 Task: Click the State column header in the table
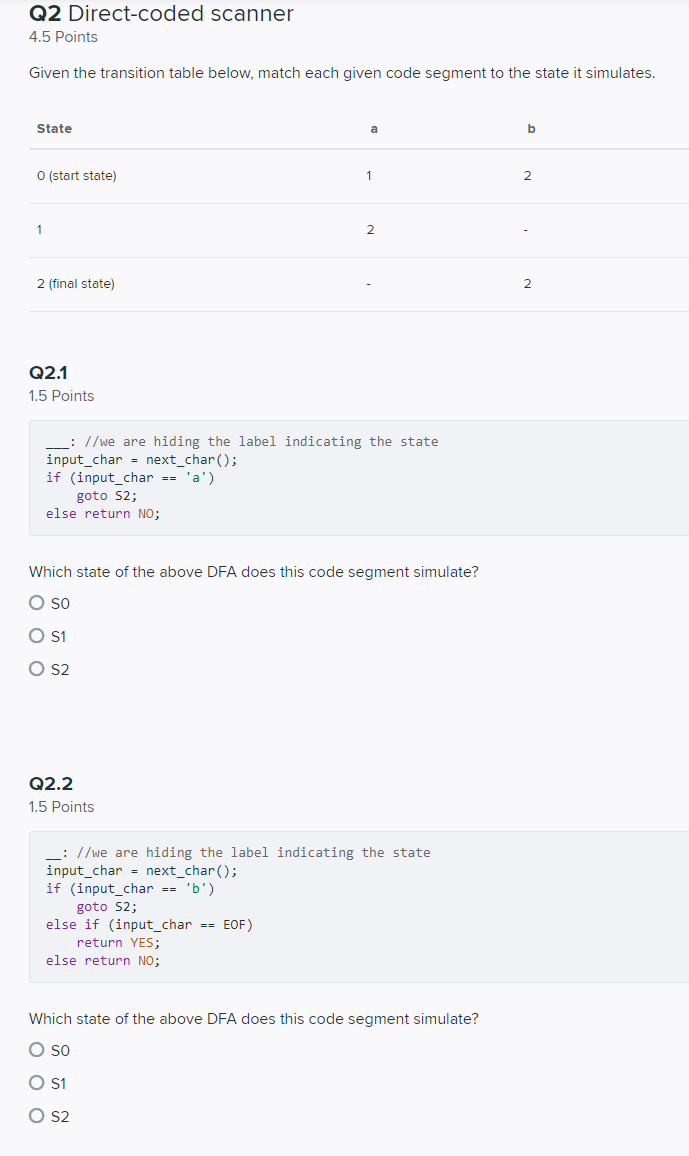point(54,128)
